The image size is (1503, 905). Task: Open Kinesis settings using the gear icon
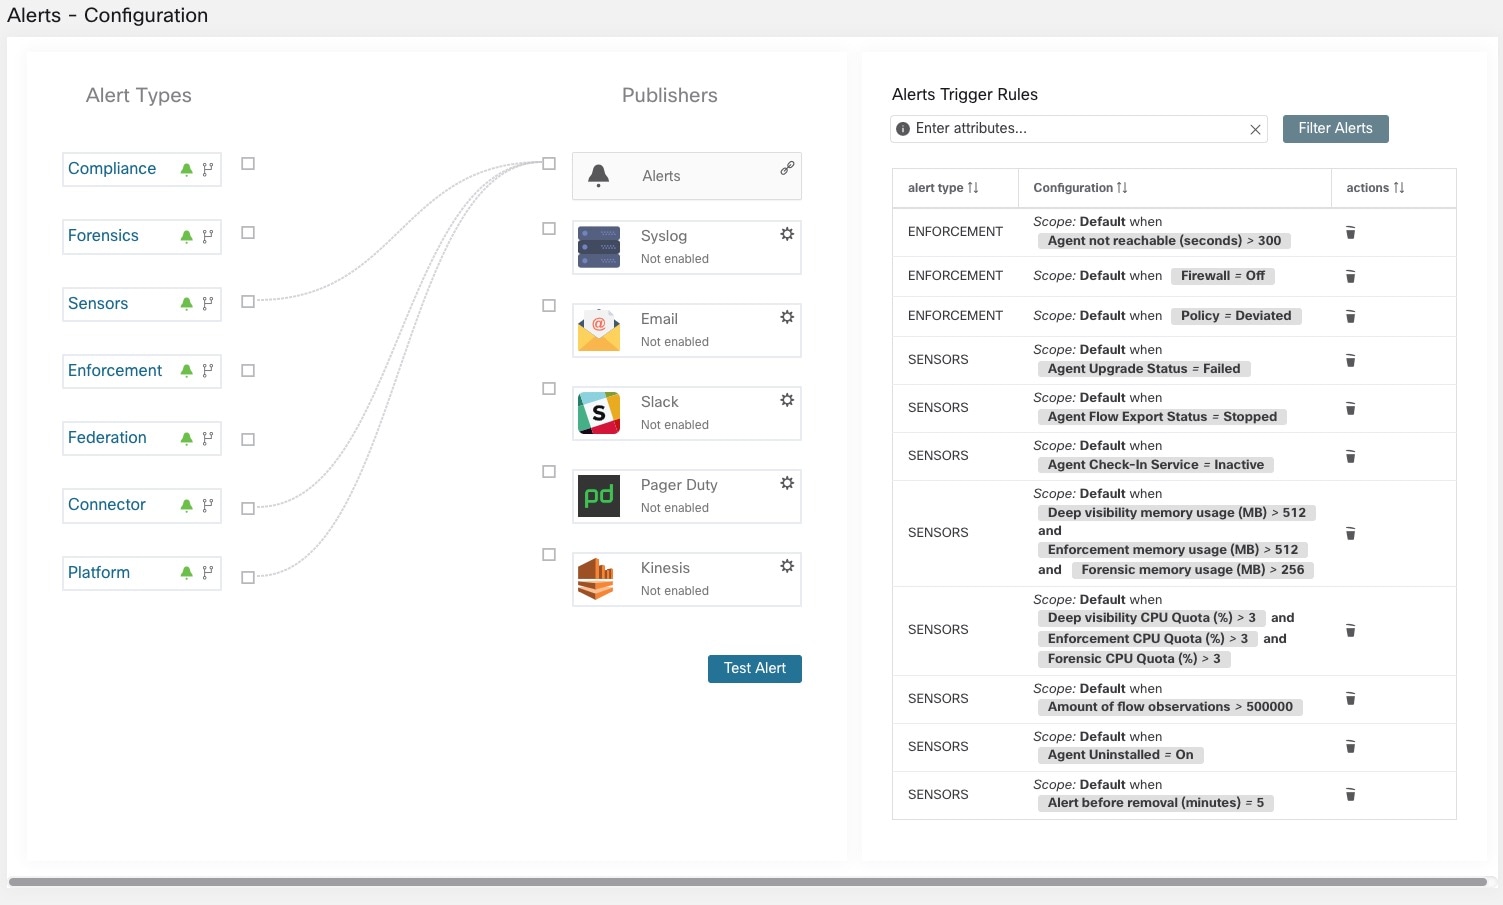tap(787, 564)
